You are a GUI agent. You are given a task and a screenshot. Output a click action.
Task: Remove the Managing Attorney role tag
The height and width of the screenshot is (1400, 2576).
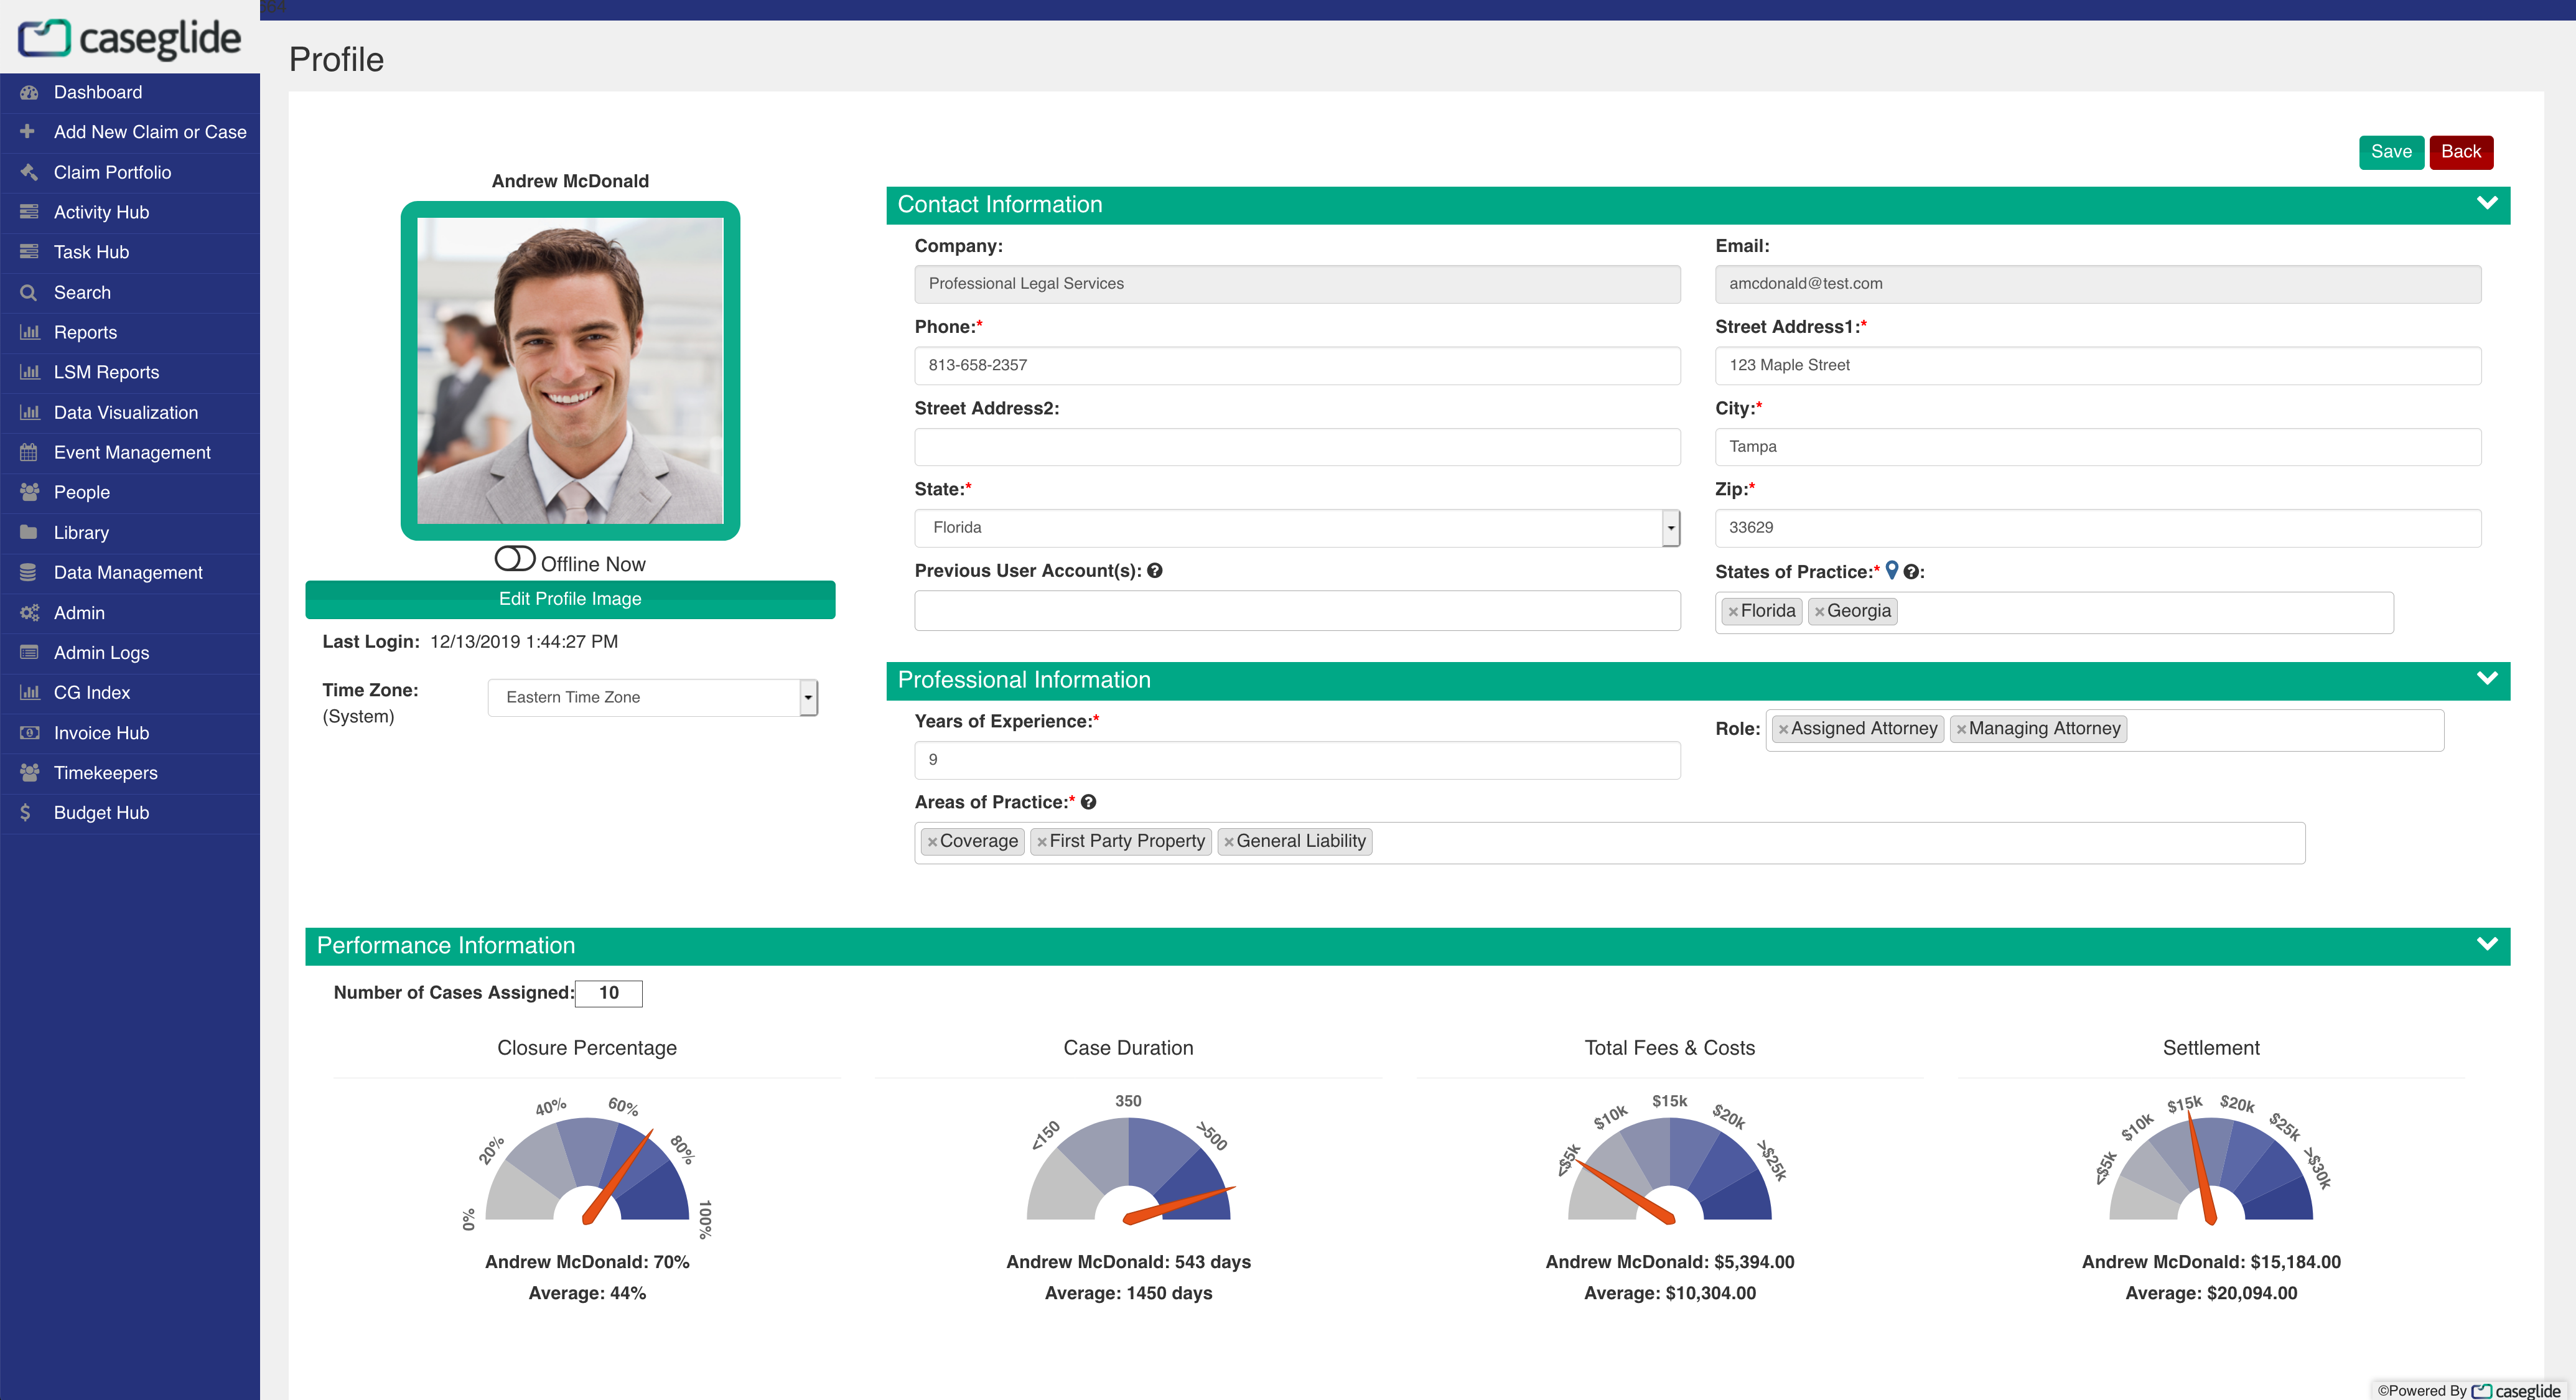click(x=1963, y=728)
